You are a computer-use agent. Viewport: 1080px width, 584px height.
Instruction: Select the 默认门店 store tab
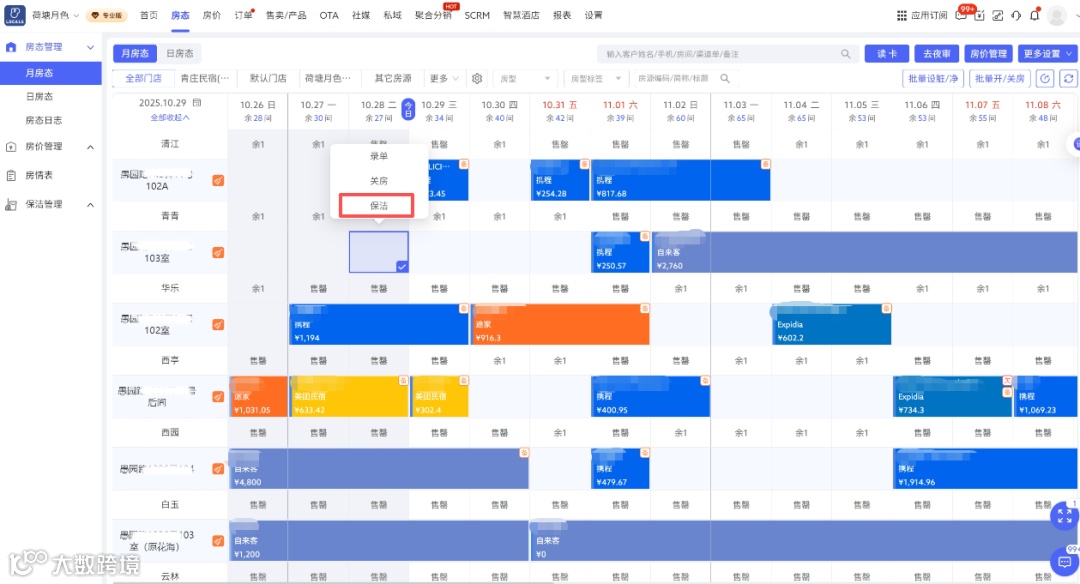pyautogui.click(x=268, y=79)
